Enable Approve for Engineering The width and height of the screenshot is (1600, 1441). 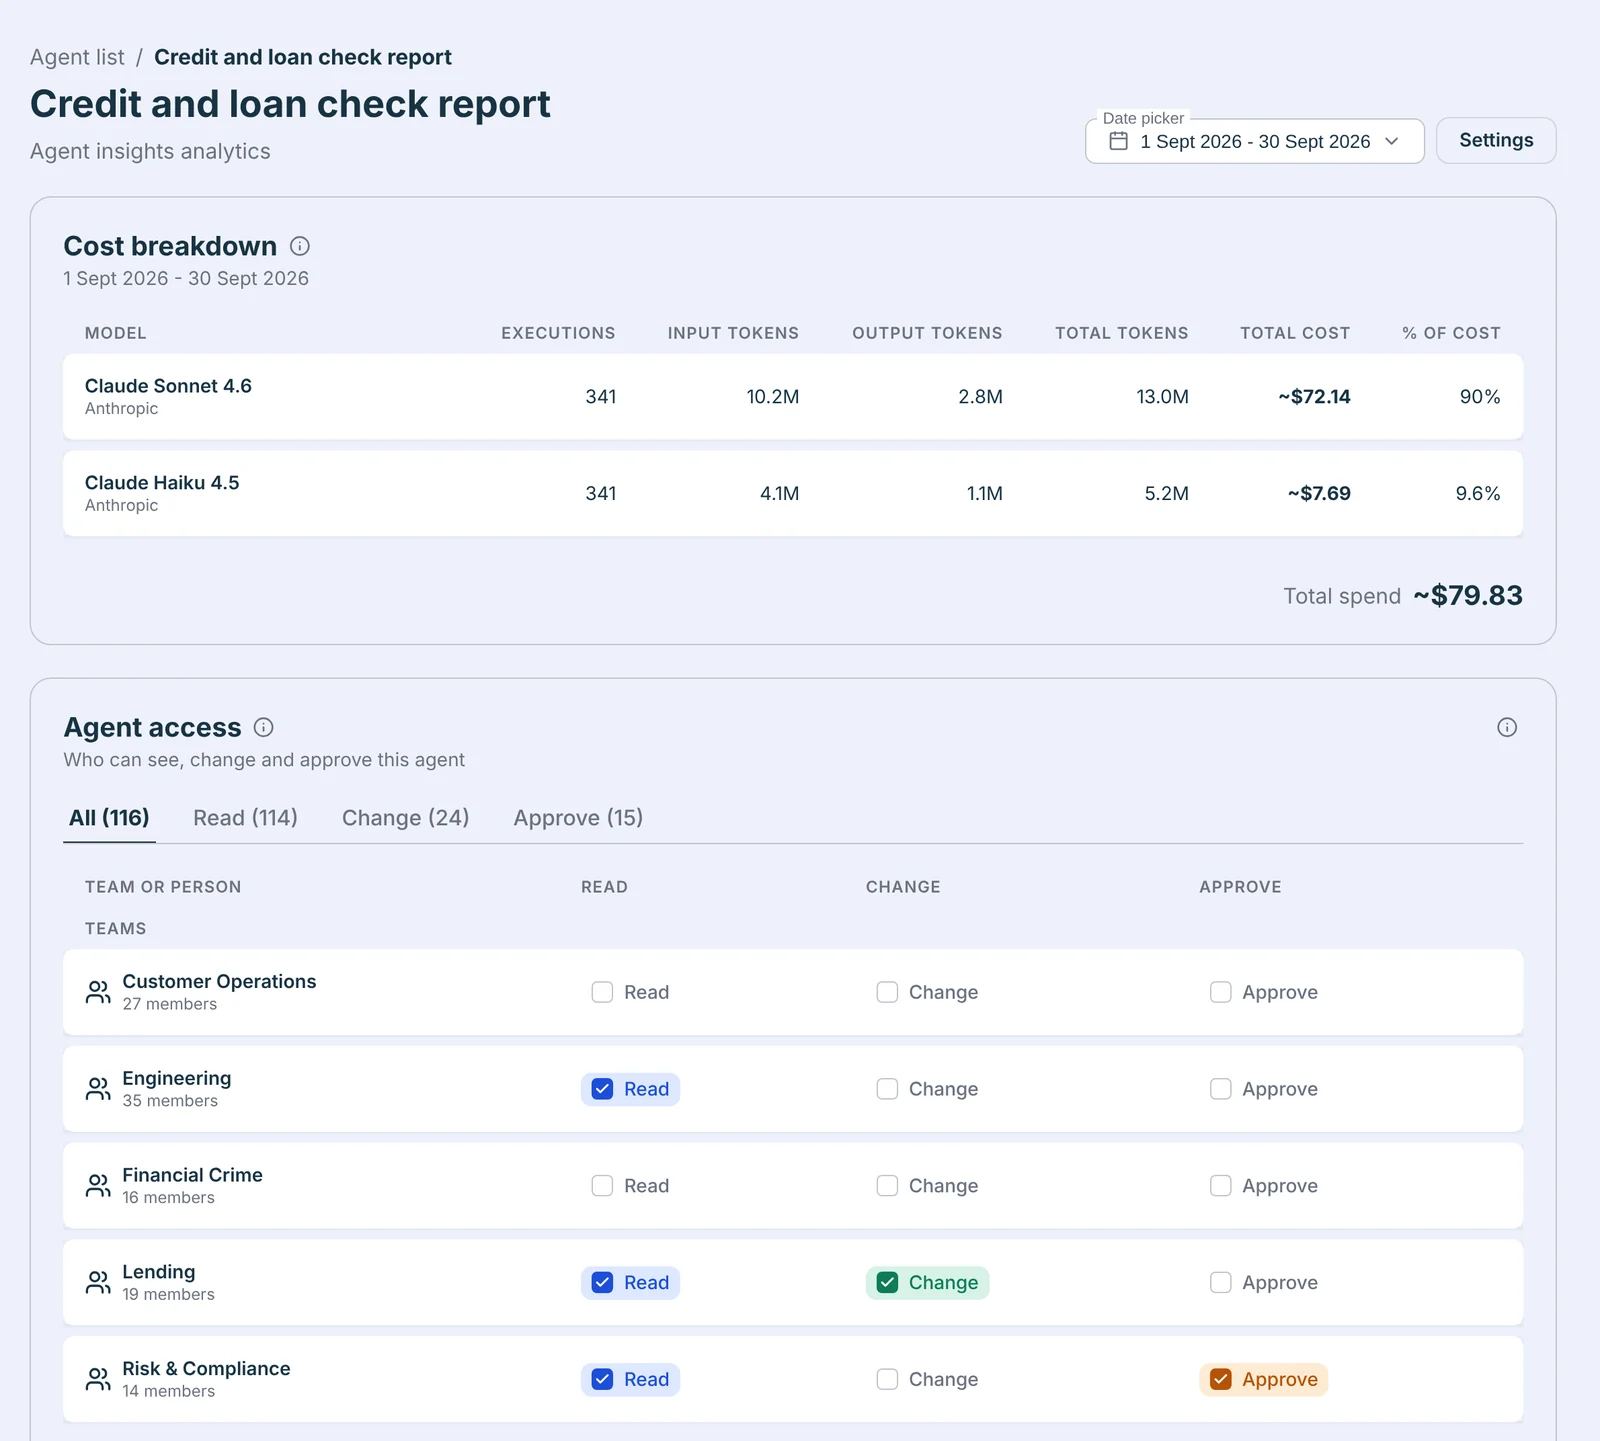point(1220,1089)
